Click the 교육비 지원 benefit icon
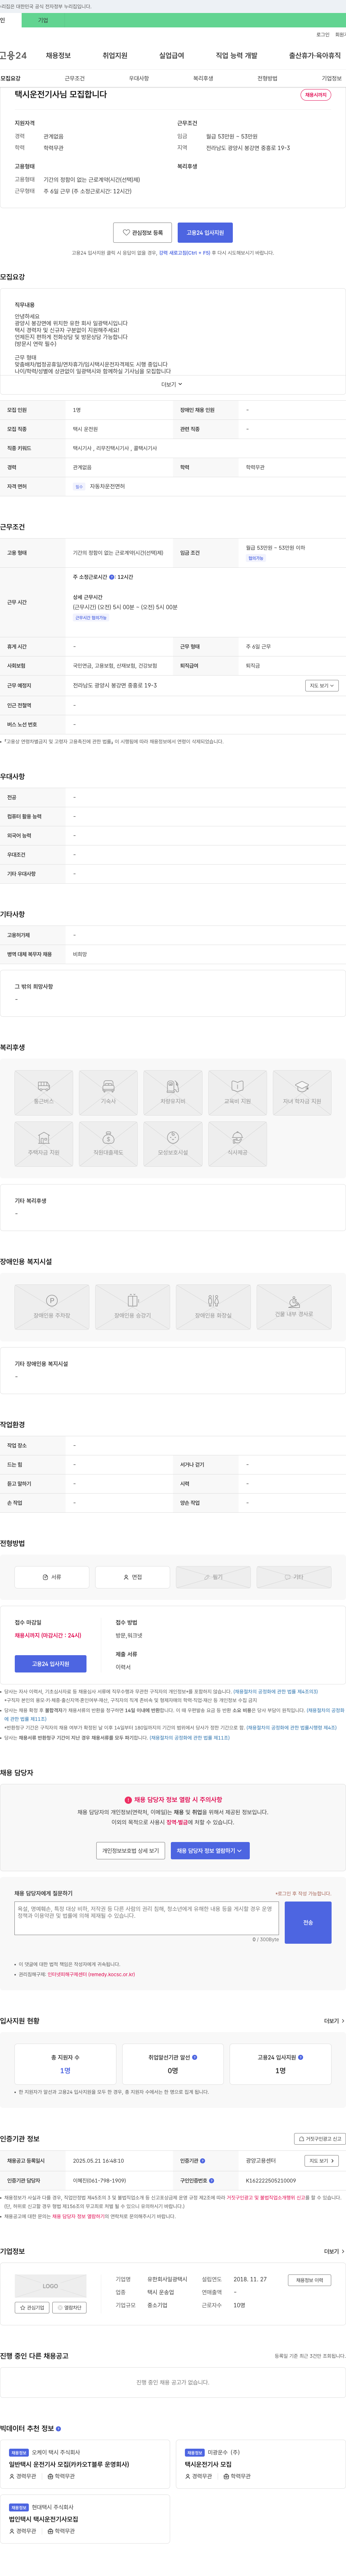 [x=237, y=1093]
